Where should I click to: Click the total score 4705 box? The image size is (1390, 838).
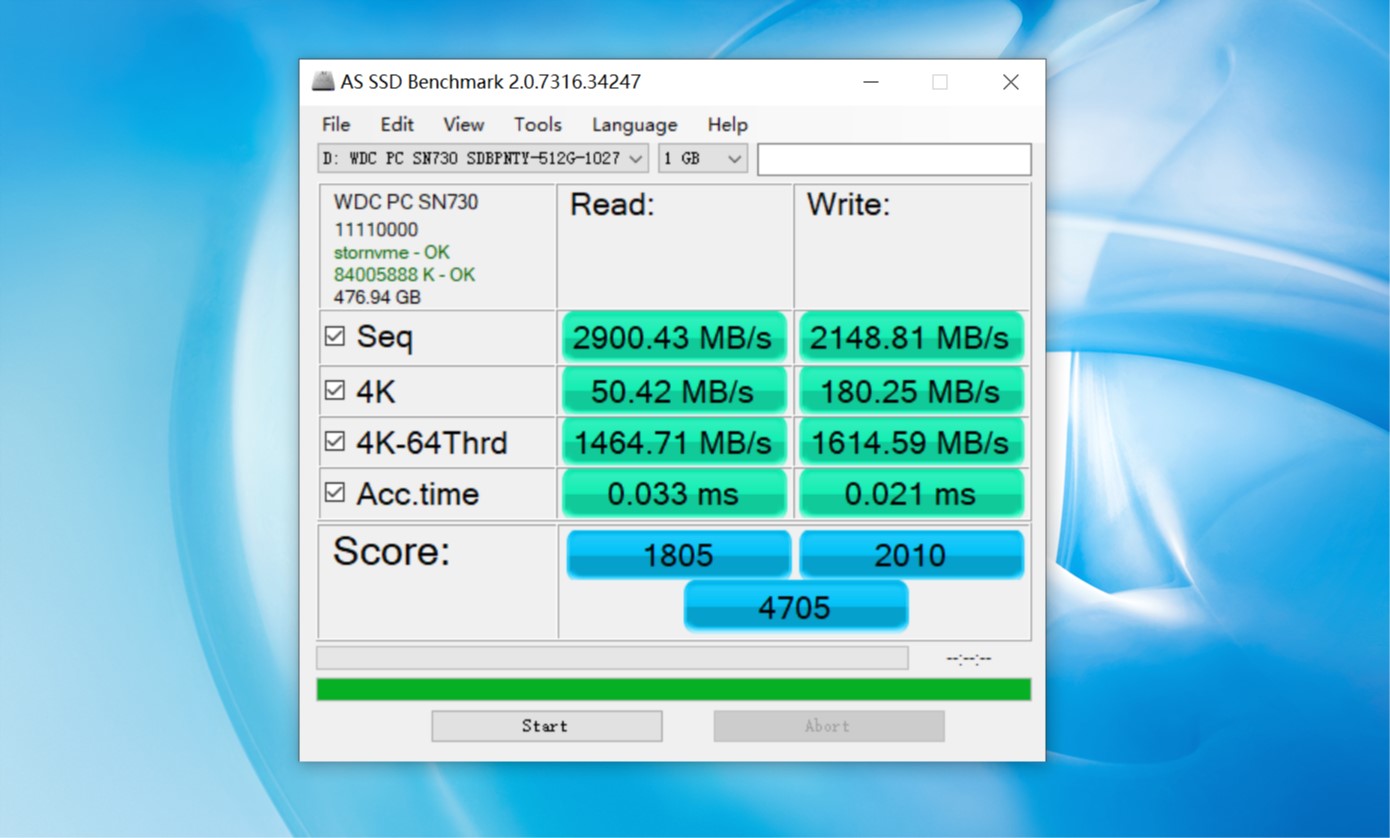(795, 607)
